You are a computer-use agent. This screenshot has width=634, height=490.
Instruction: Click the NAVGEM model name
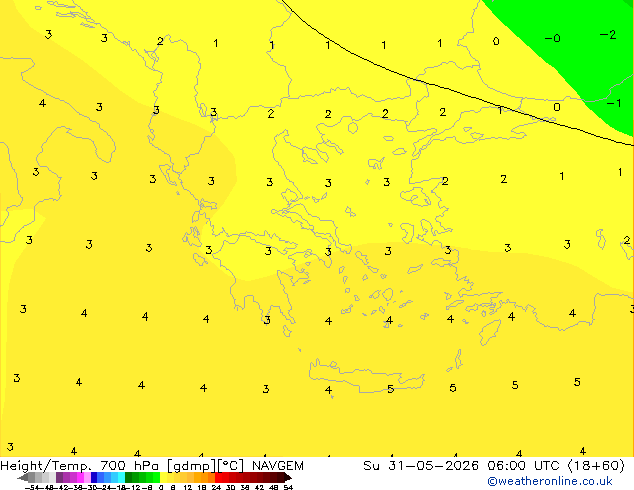click(278, 466)
